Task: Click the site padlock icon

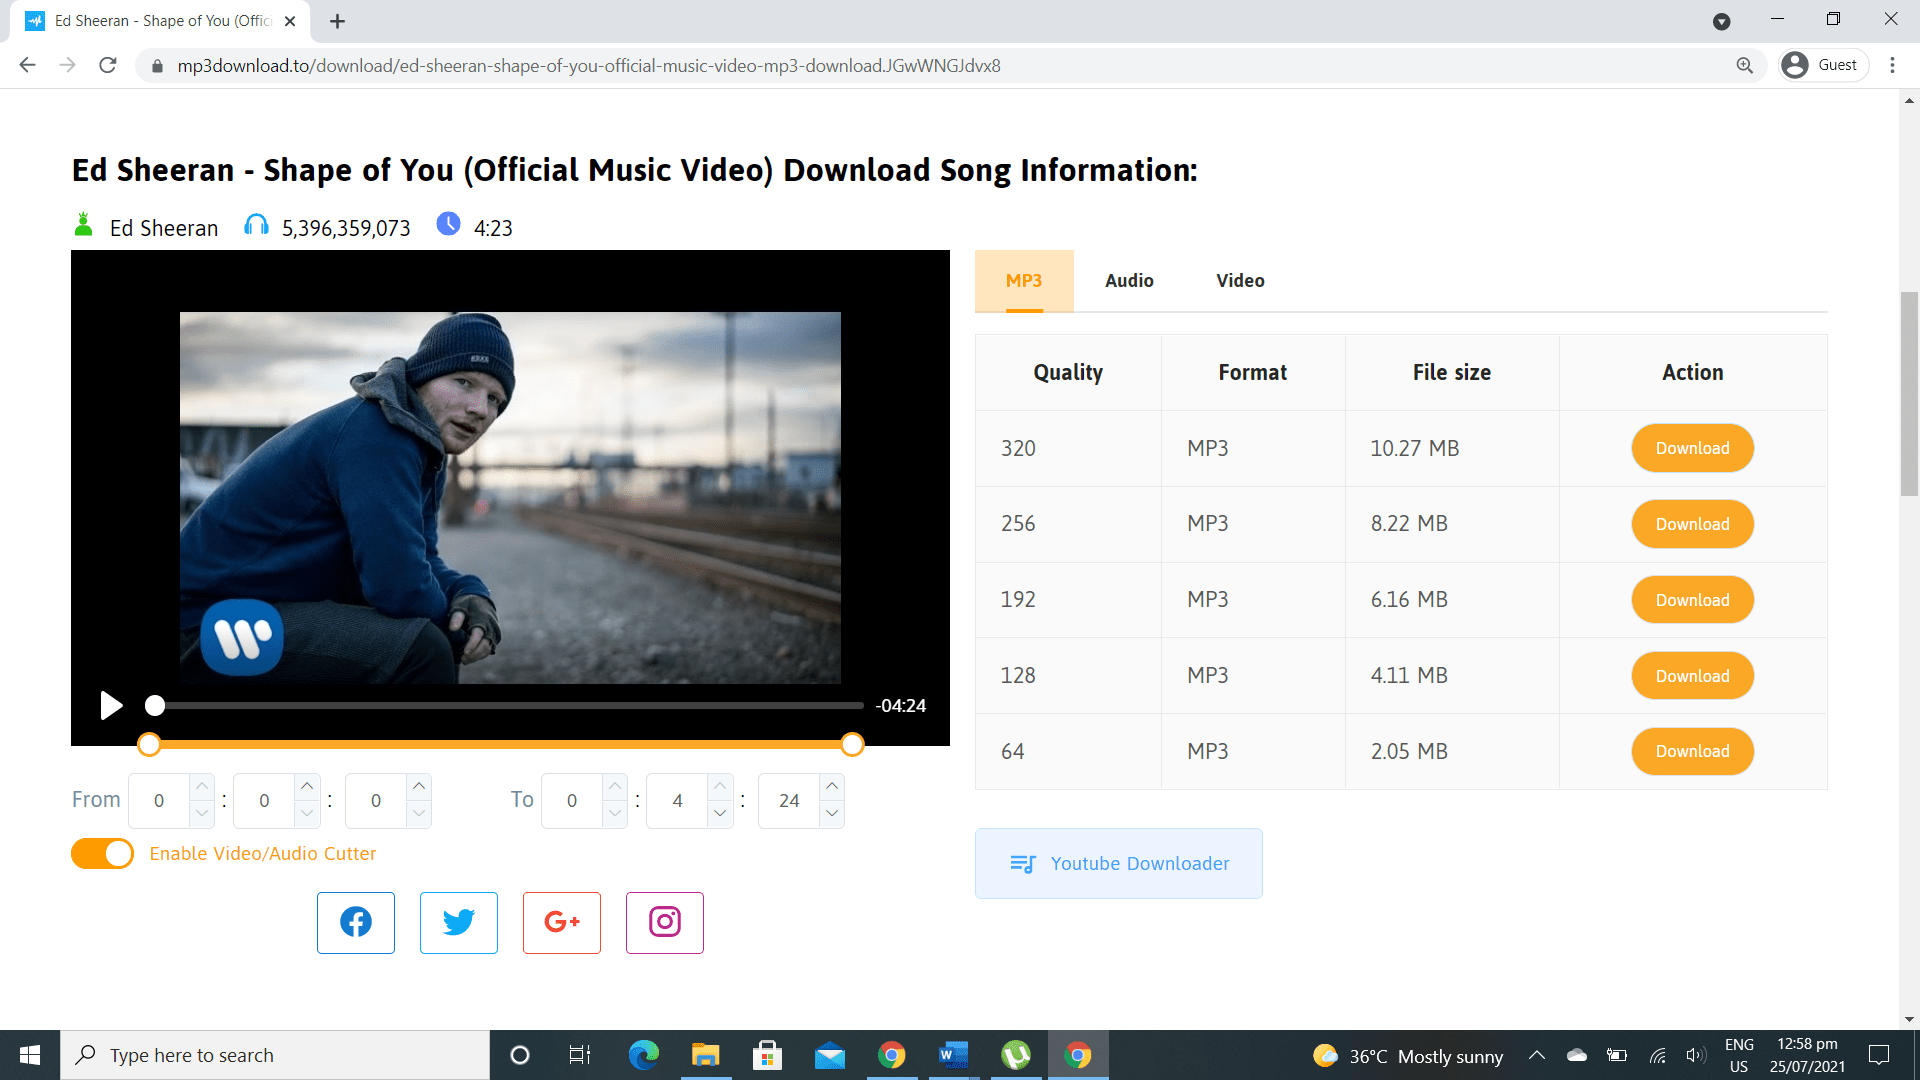Action: [157, 66]
